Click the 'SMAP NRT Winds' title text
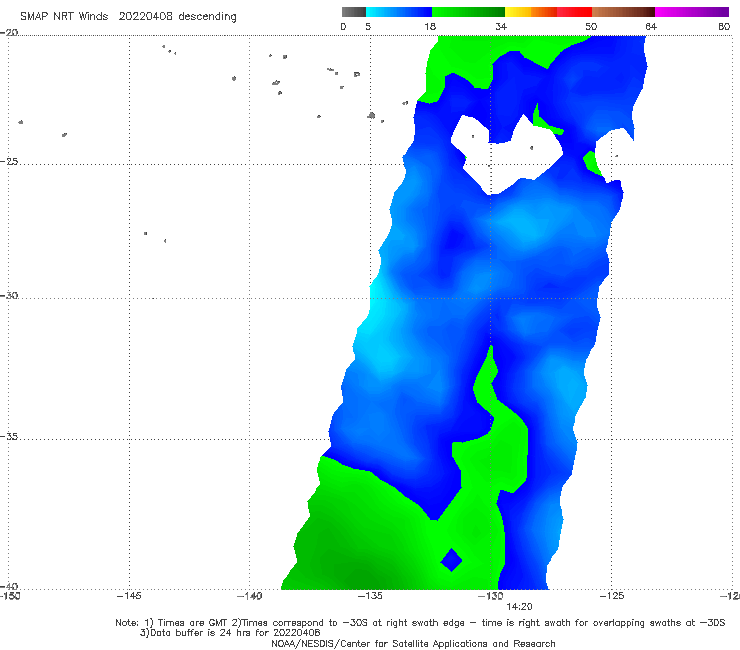Image resolution: width=740 pixels, height=650 pixels. pyautogui.click(x=64, y=17)
